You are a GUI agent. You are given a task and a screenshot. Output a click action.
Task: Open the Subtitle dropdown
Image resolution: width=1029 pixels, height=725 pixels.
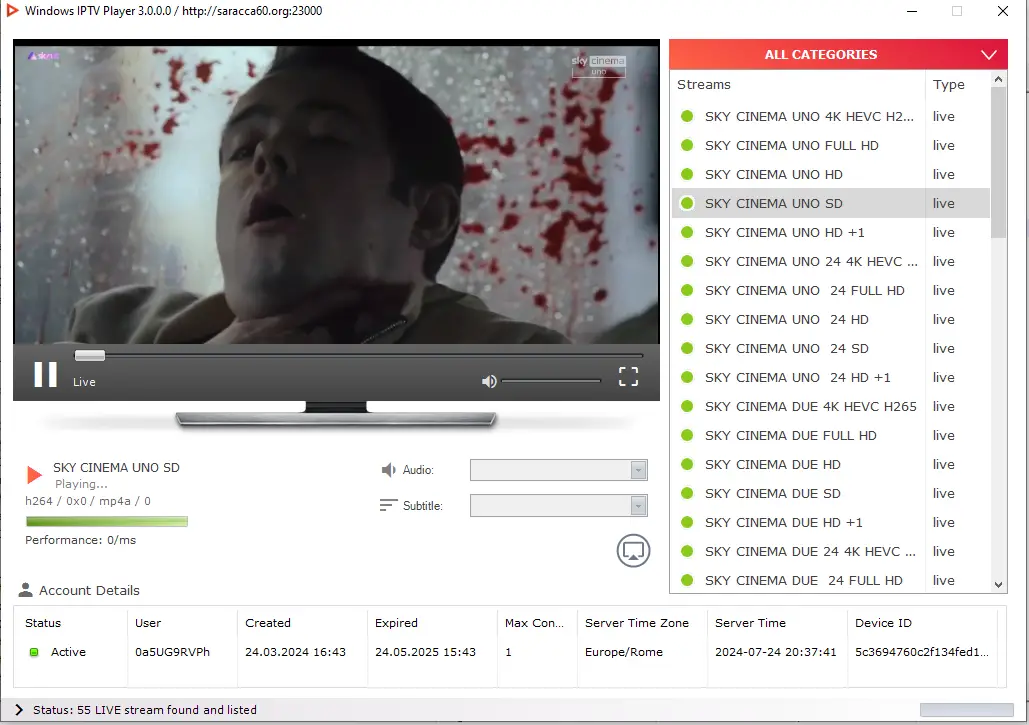[558, 505]
